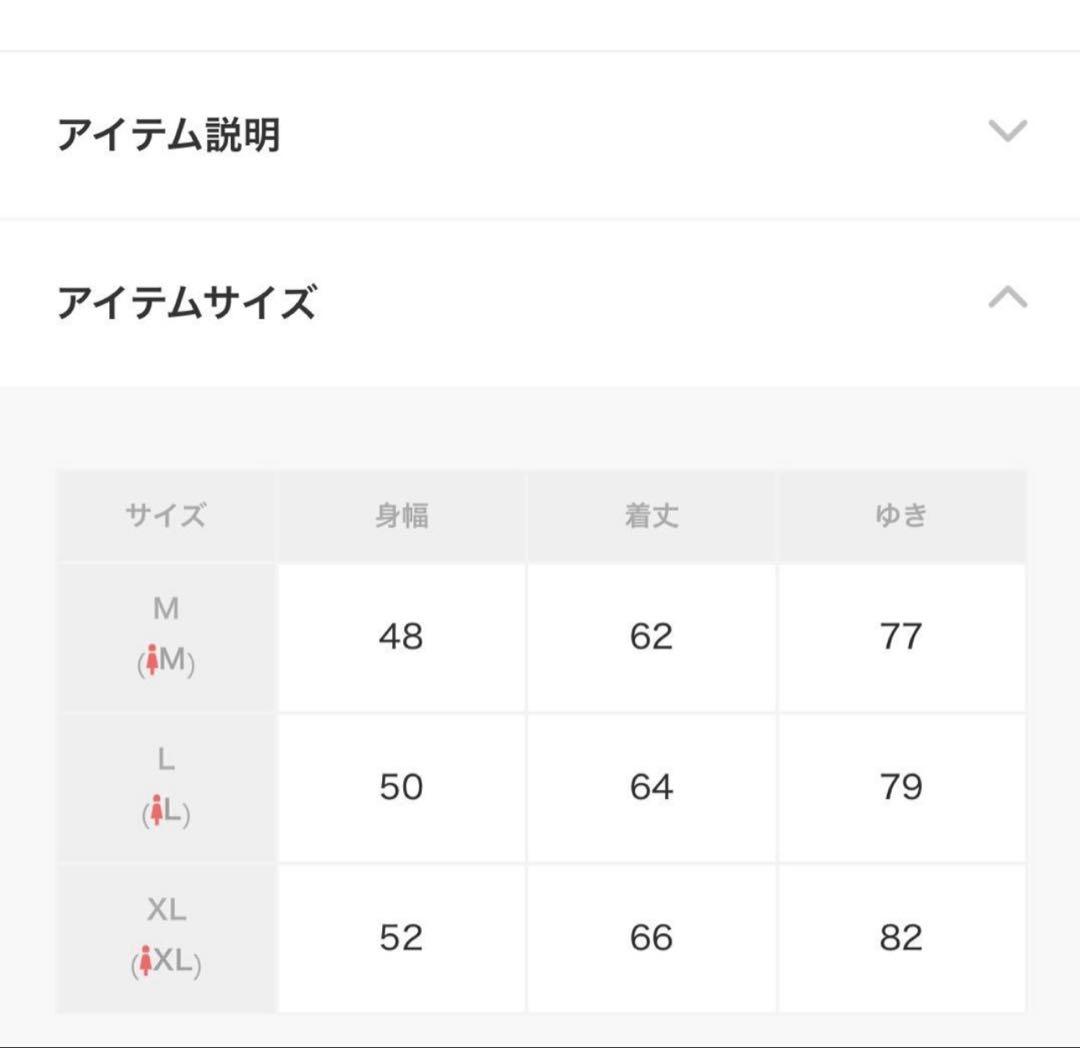Click the value 64 in the L row

[652, 787]
